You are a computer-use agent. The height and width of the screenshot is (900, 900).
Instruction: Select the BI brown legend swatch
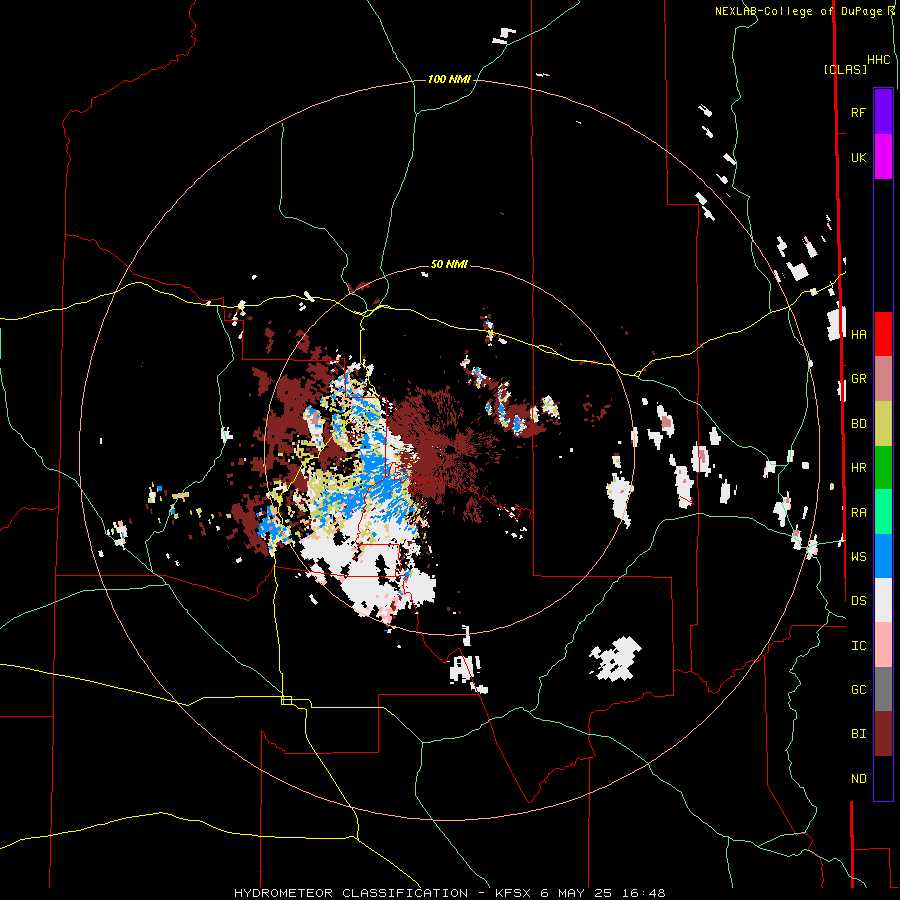[883, 734]
